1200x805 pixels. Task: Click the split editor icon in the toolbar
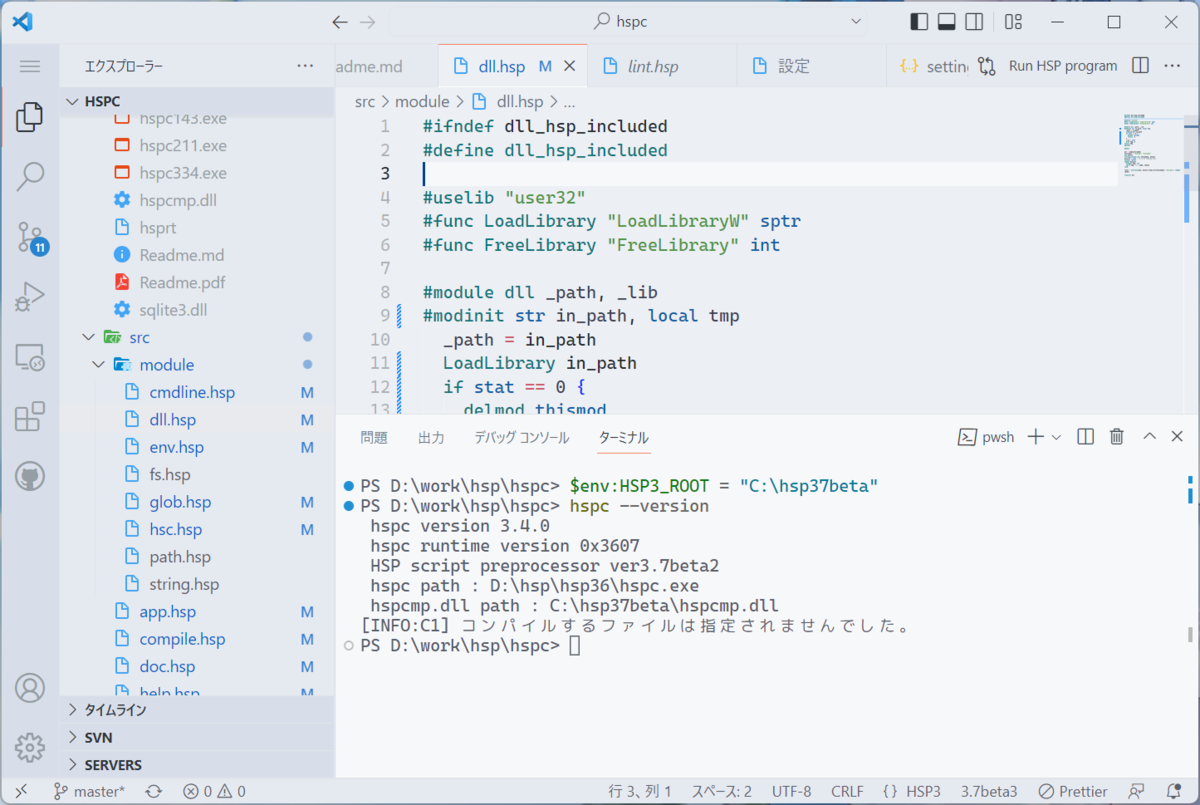click(1139, 65)
